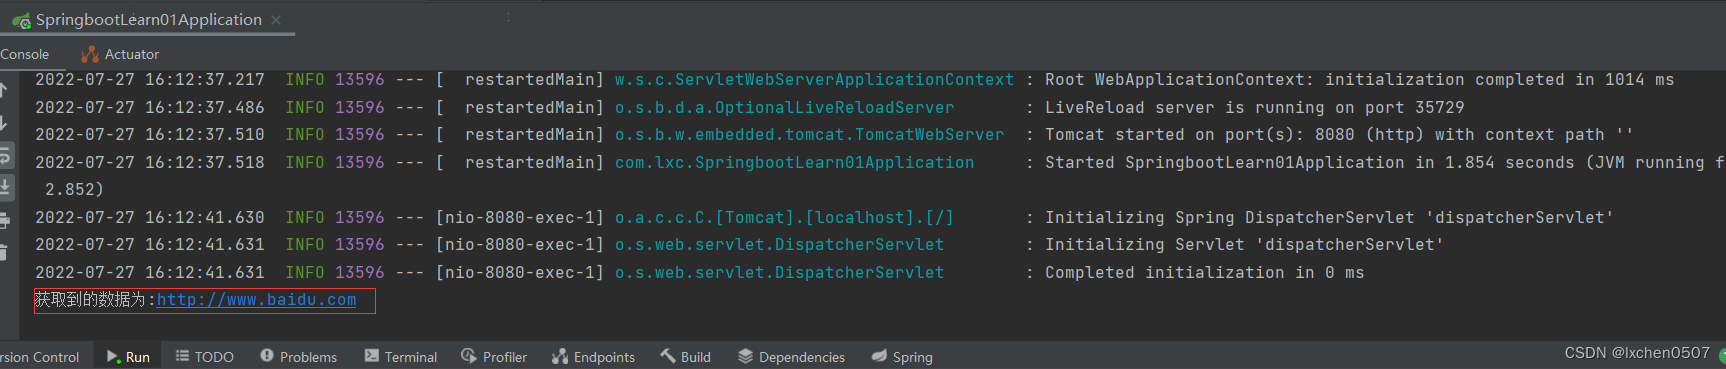Image resolution: width=1726 pixels, height=369 pixels.
Task: Click the 'Completed initialization in 0 ms' message
Action: point(1205,273)
